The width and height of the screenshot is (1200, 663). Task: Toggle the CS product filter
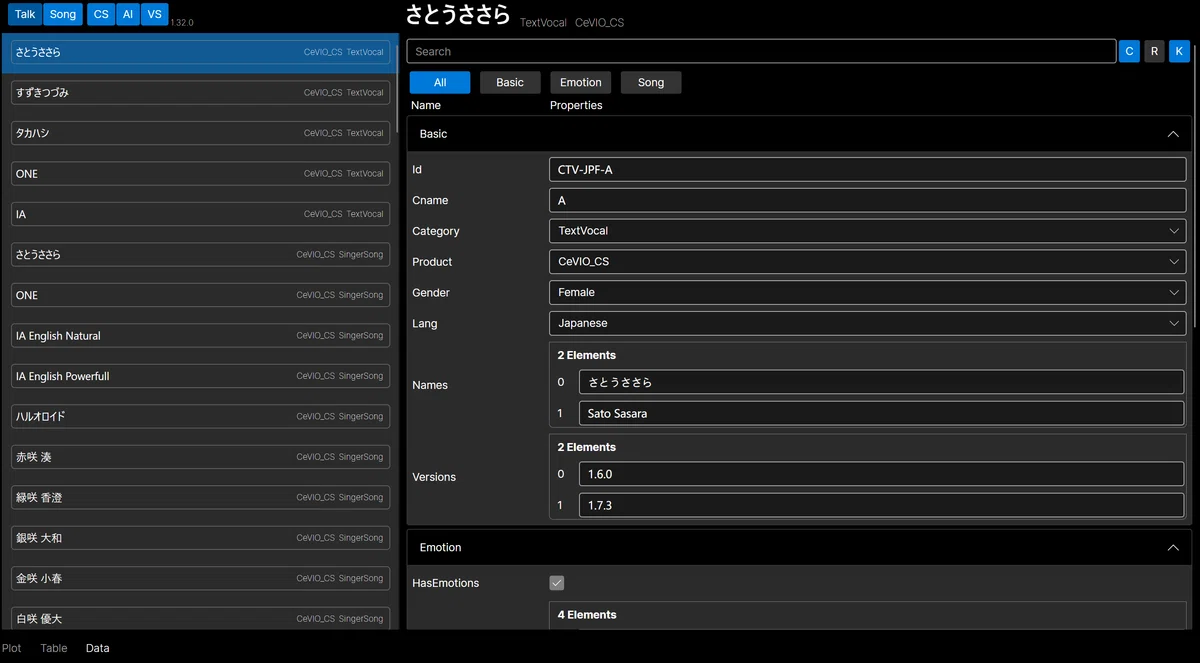101,14
